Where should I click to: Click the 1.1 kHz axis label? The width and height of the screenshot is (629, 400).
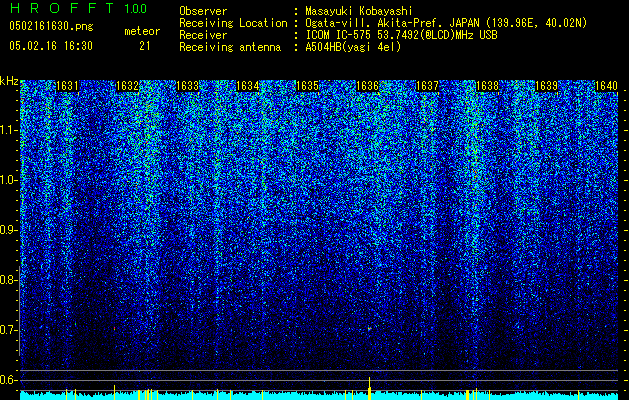(9, 130)
